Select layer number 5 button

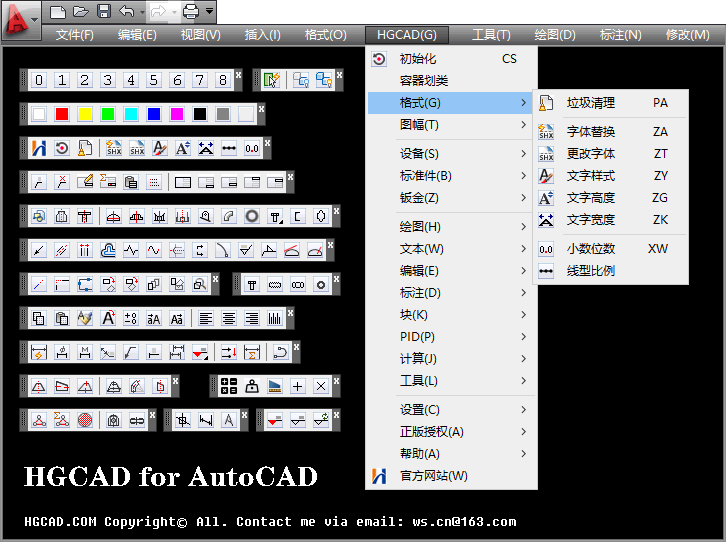click(x=154, y=80)
